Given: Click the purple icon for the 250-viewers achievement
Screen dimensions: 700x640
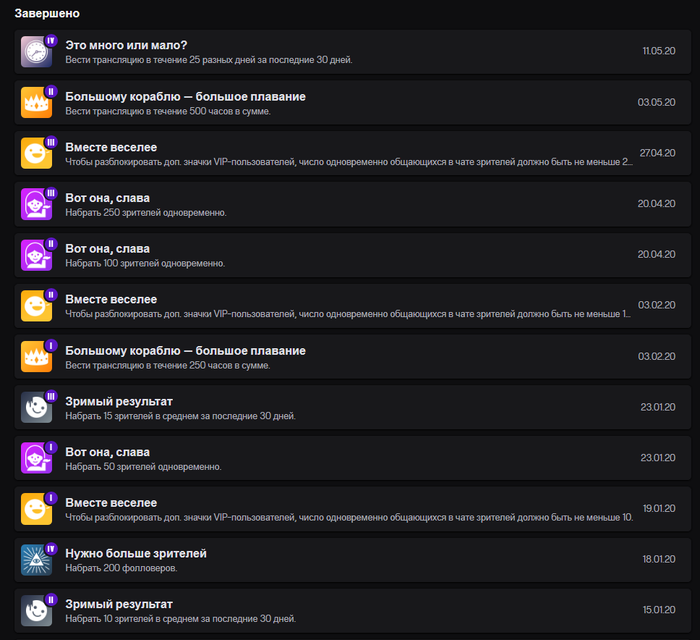Looking at the screenshot, I should pos(37,204).
